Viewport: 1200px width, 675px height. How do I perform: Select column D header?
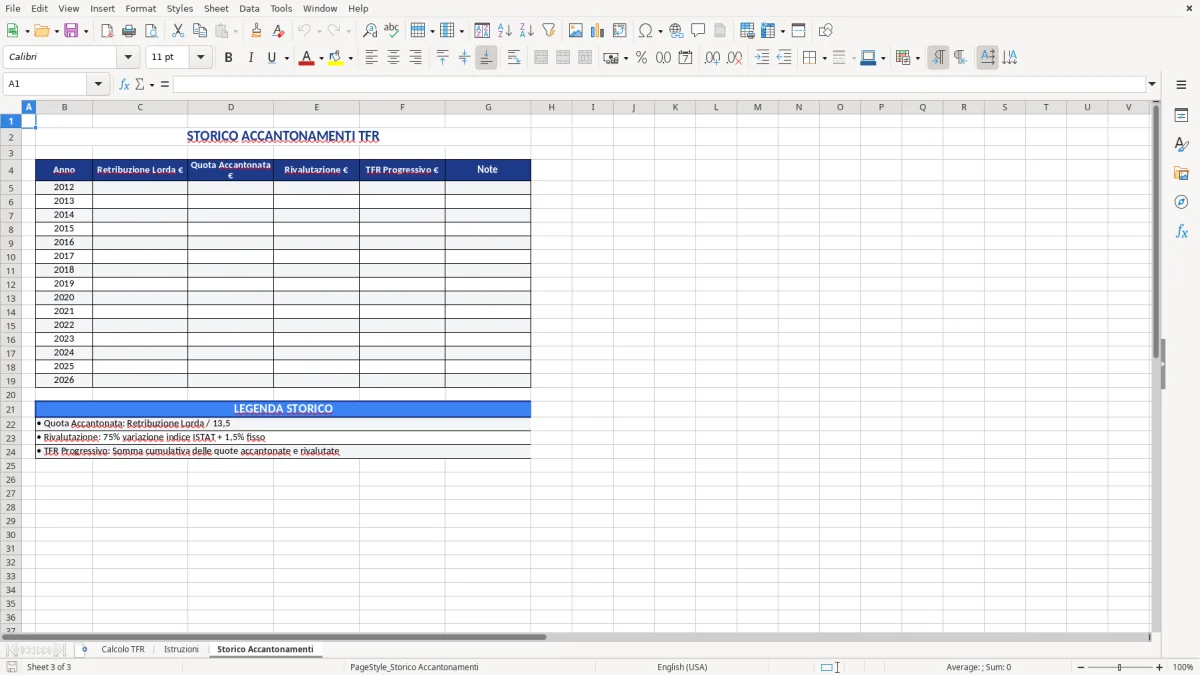[230, 107]
